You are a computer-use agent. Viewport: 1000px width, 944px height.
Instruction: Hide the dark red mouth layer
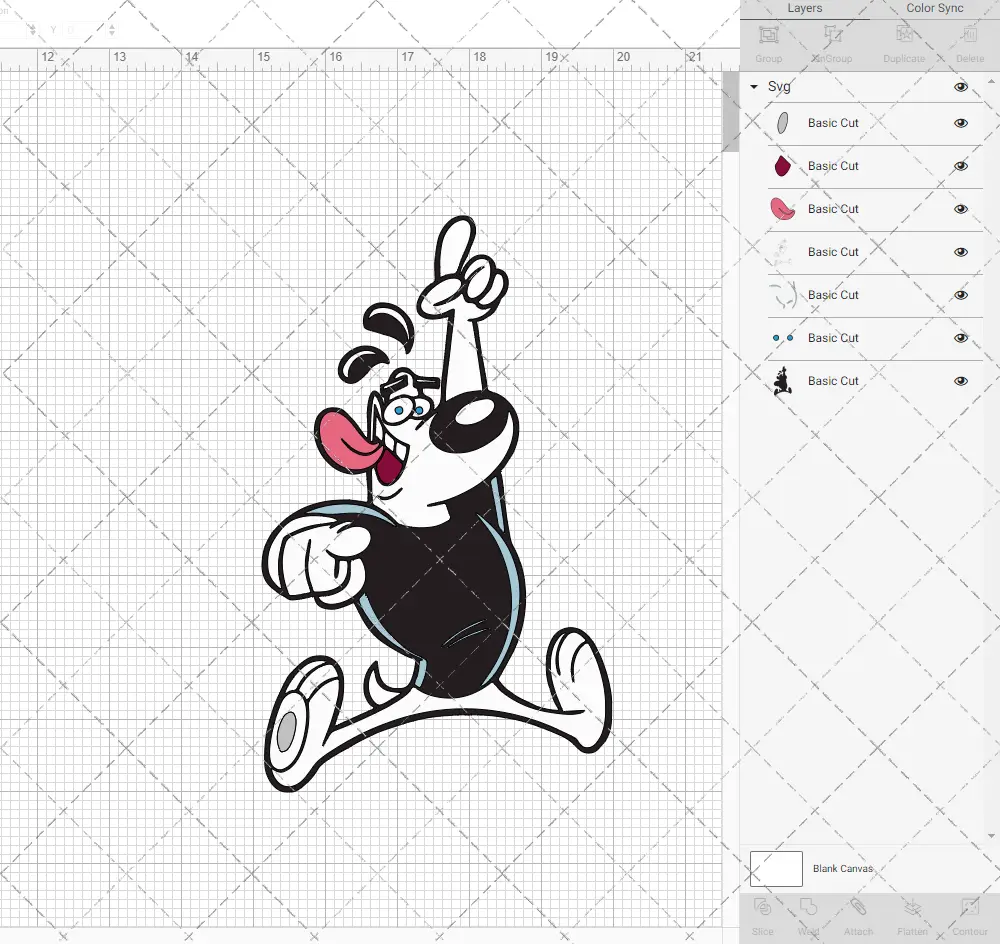[x=960, y=166]
